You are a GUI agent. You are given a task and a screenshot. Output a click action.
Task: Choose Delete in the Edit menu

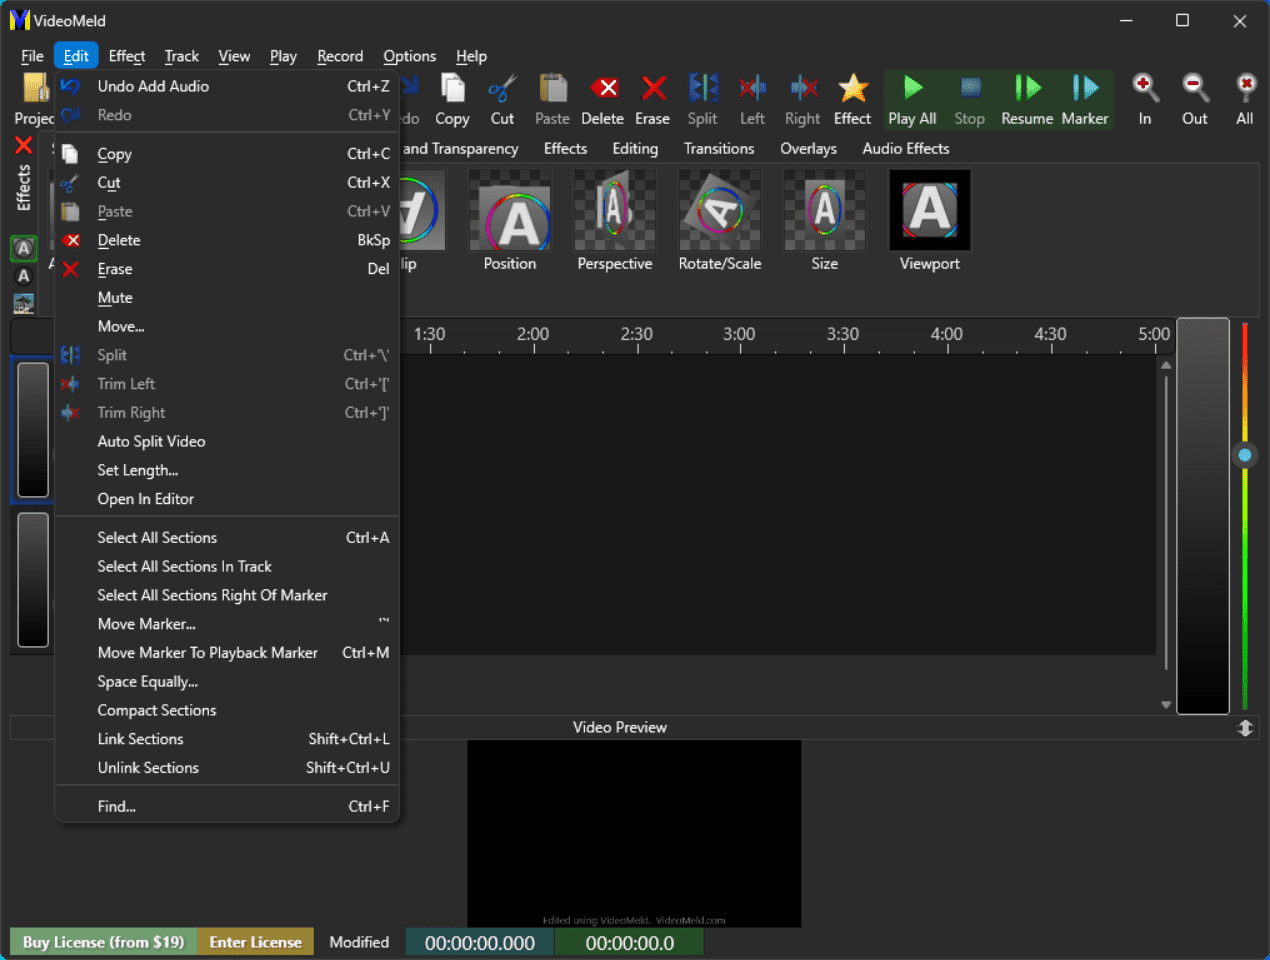click(227, 240)
